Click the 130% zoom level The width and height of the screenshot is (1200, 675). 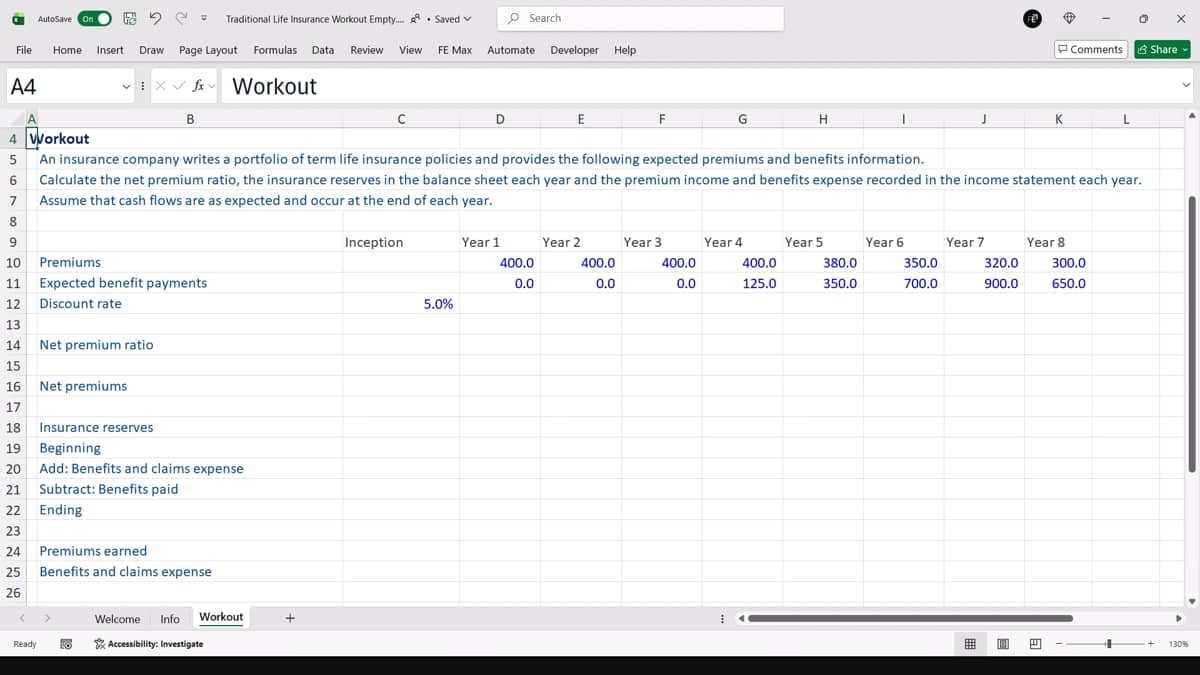1178,644
